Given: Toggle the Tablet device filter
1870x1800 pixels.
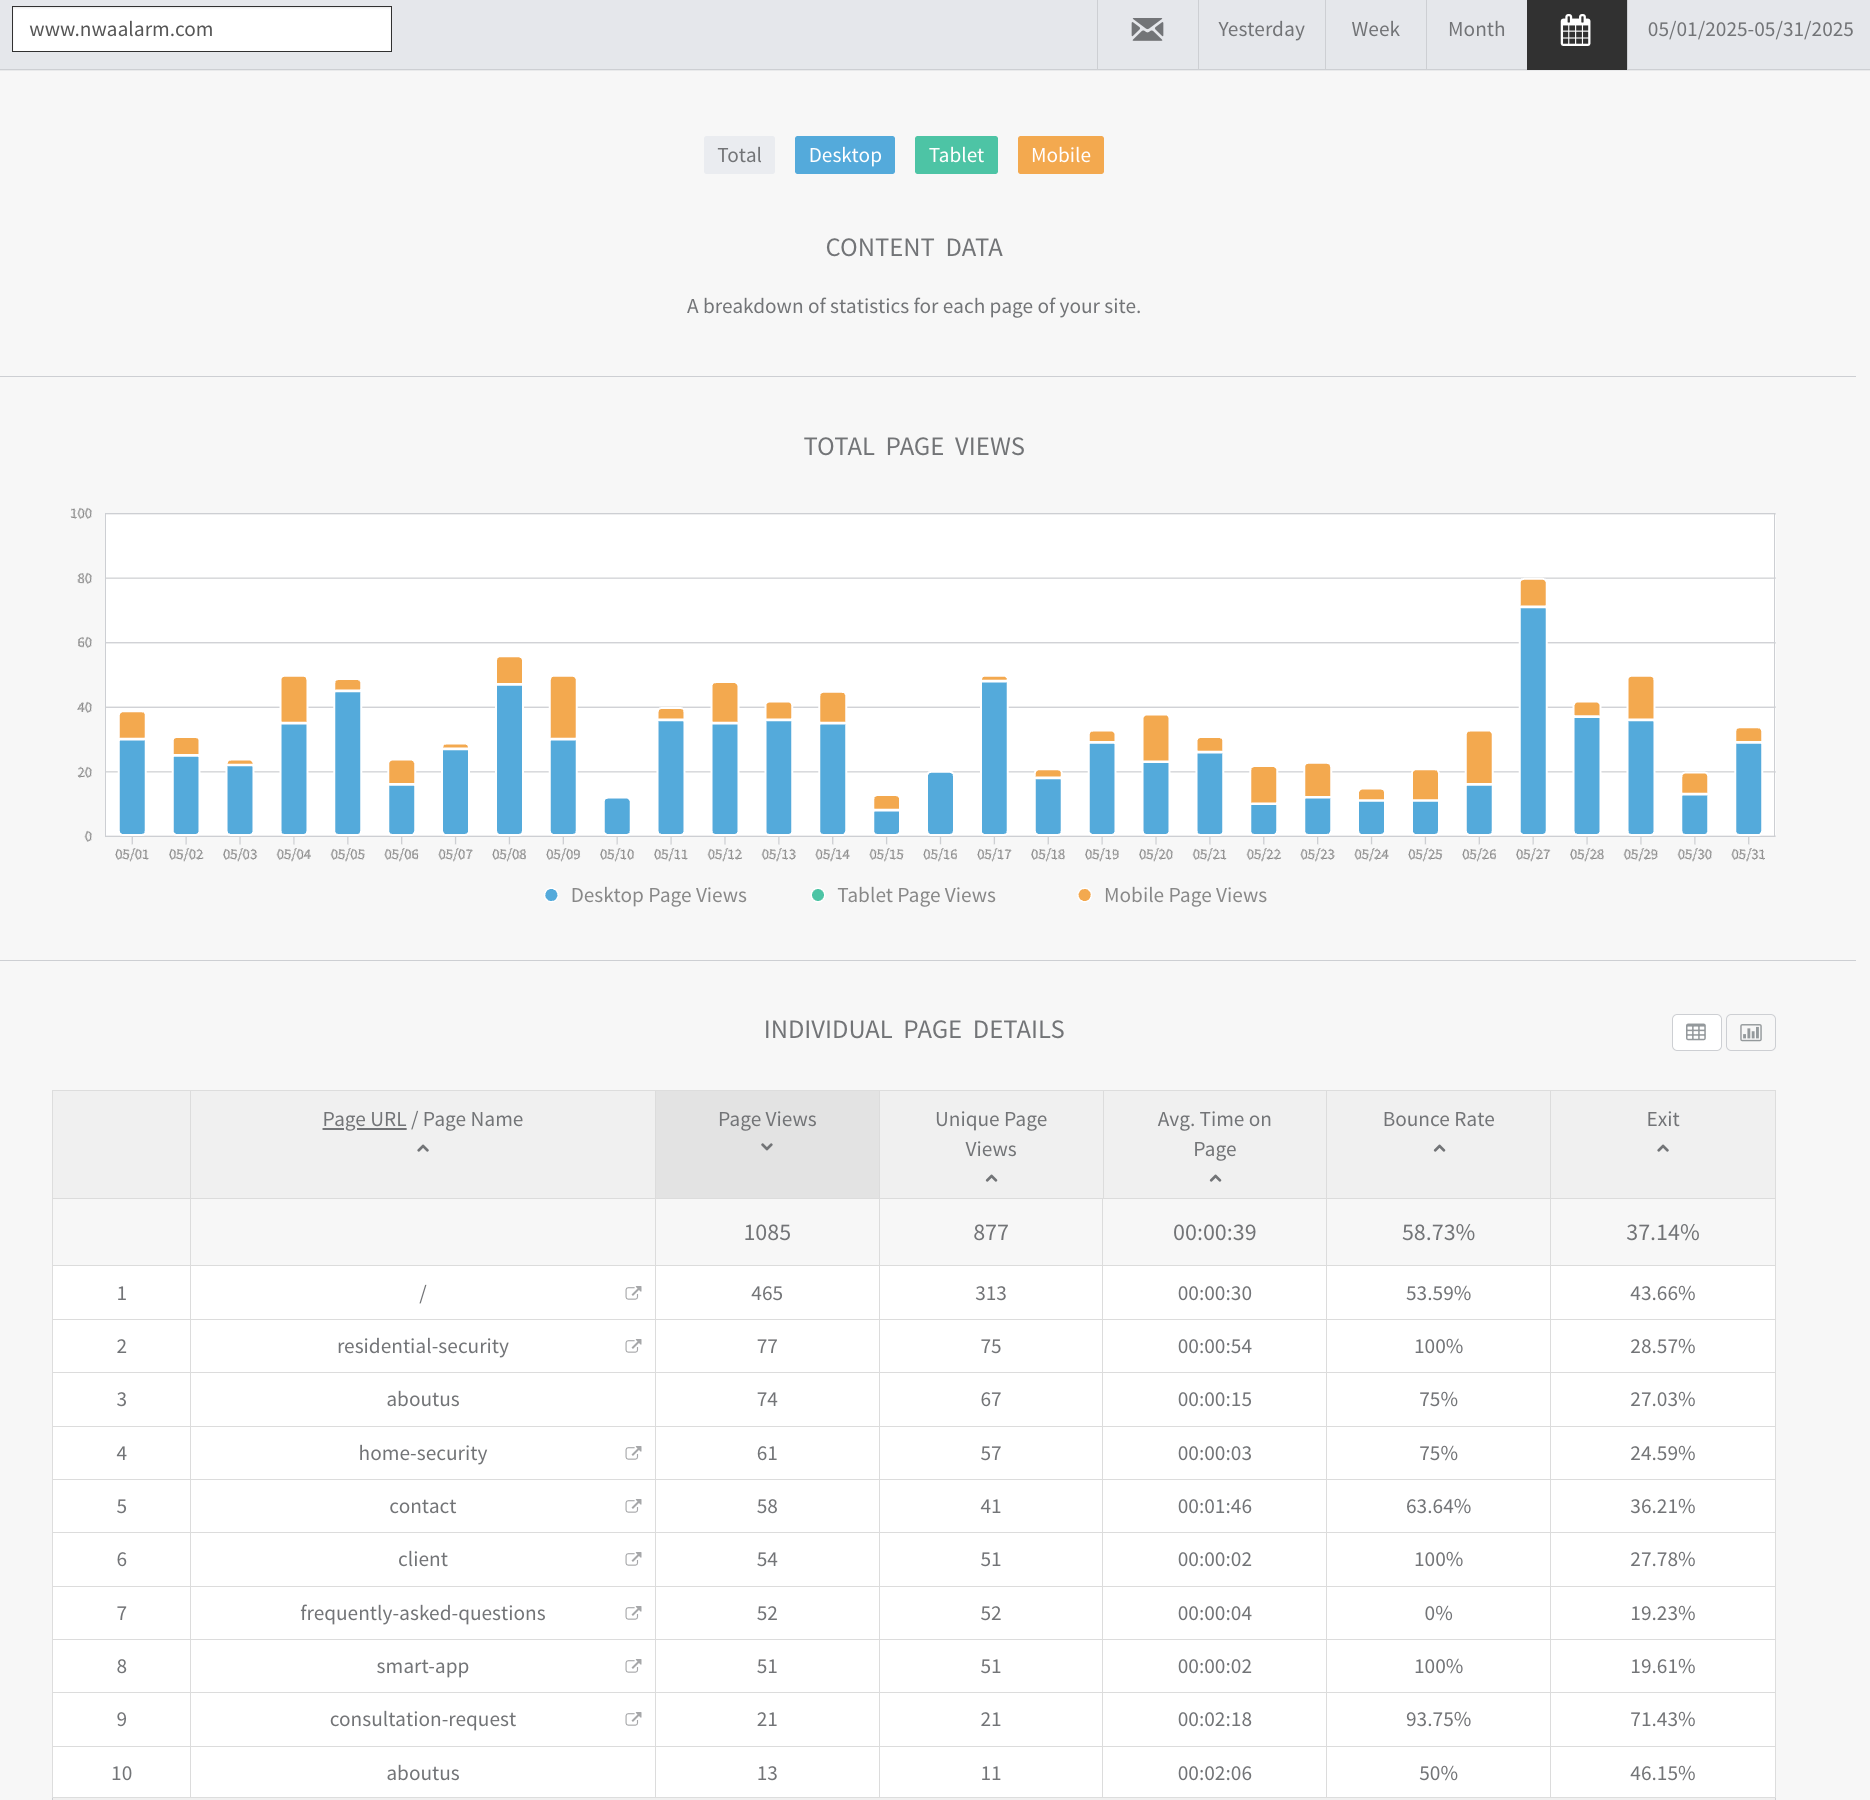Looking at the screenshot, I should pyautogui.click(x=955, y=155).
